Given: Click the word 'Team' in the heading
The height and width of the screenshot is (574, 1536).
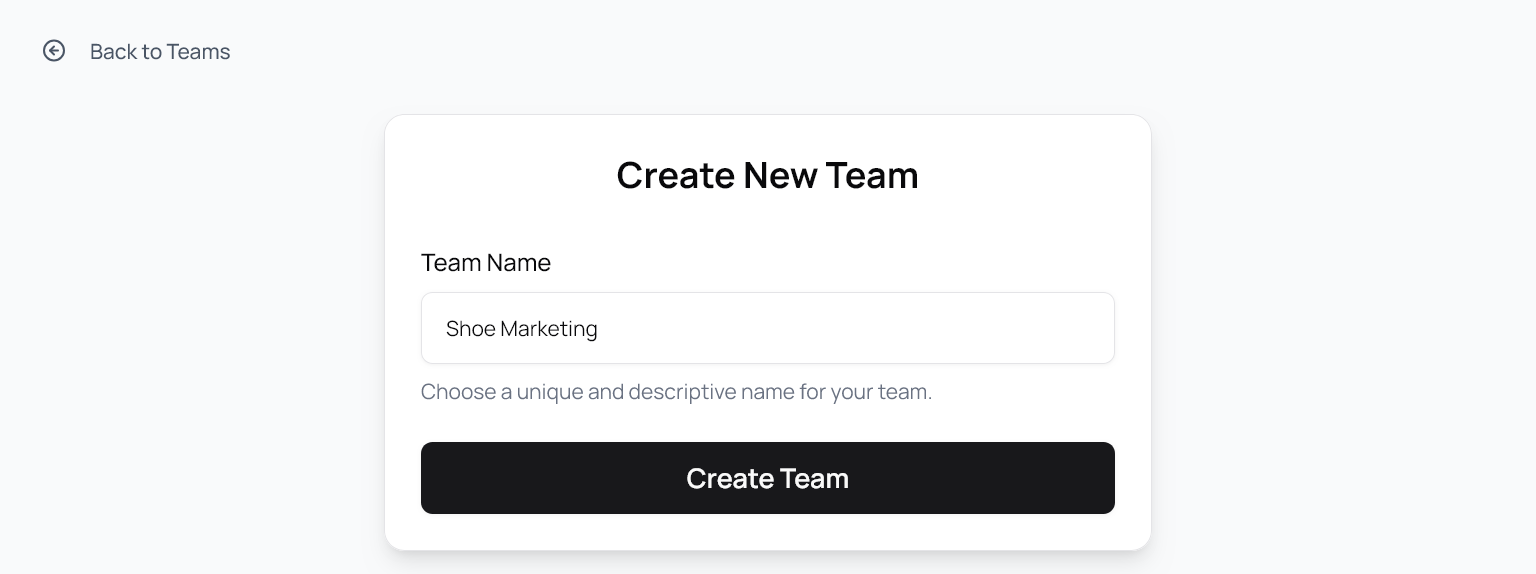Looking at the screenshot, I should [871, 175].
